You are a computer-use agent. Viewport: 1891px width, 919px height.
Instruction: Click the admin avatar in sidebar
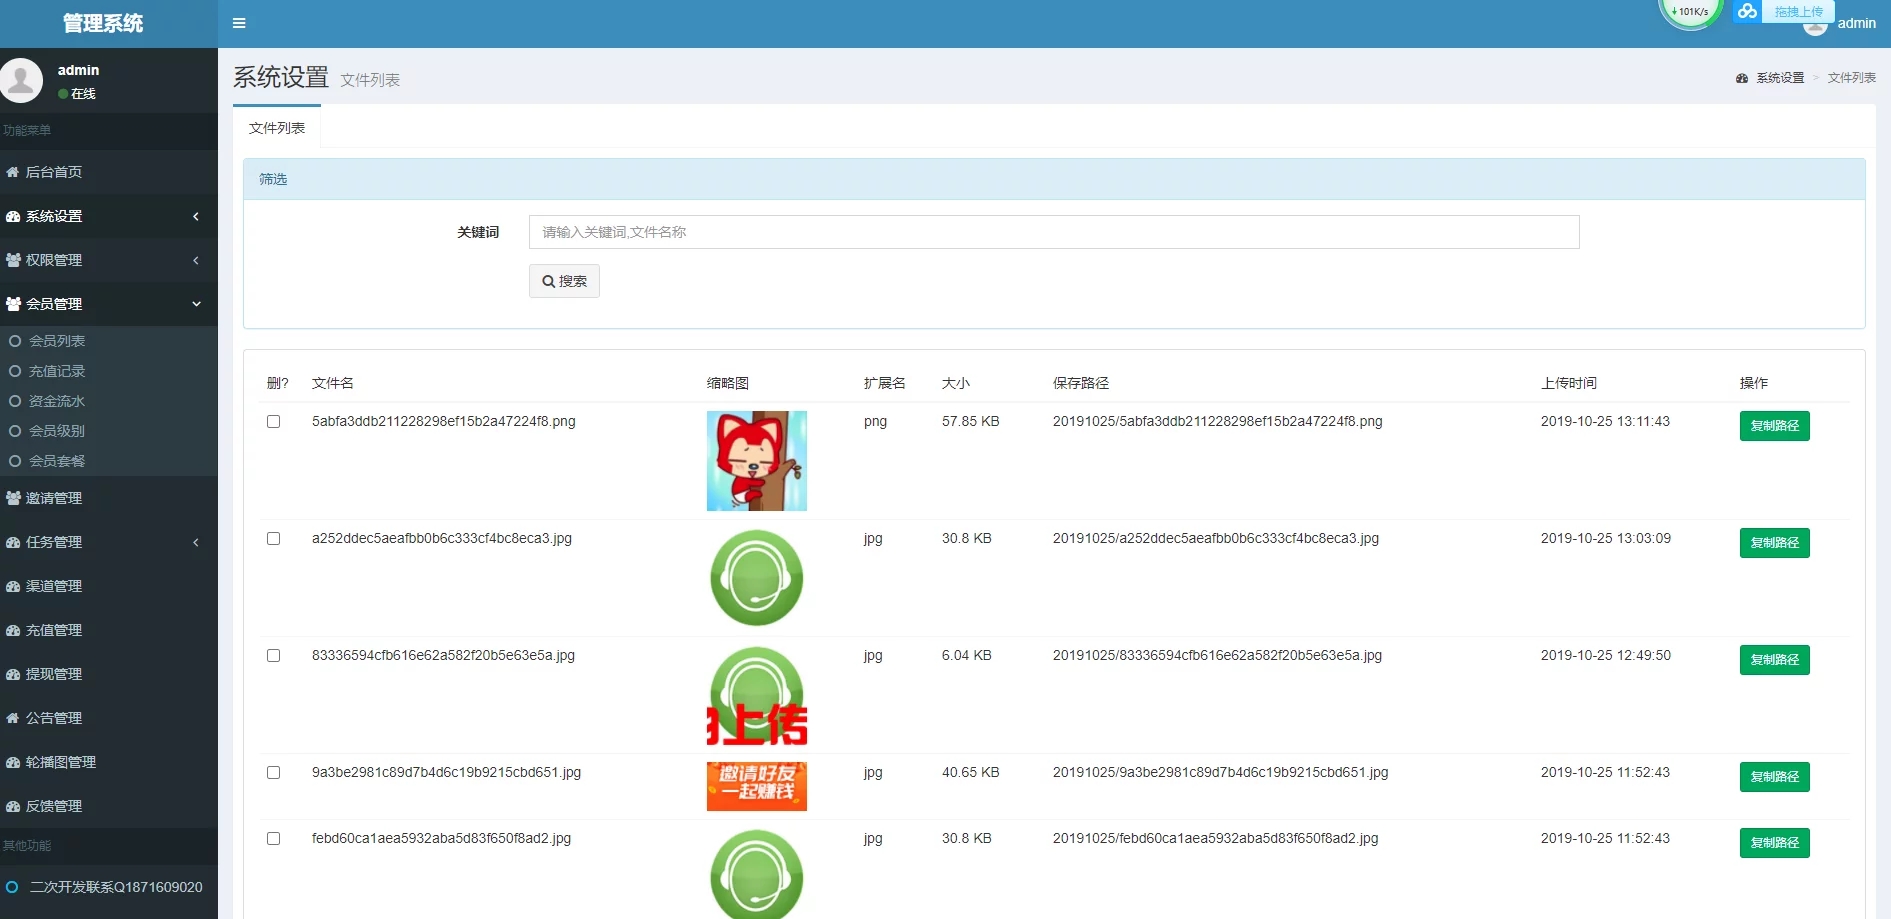click(x=22, y=81)
